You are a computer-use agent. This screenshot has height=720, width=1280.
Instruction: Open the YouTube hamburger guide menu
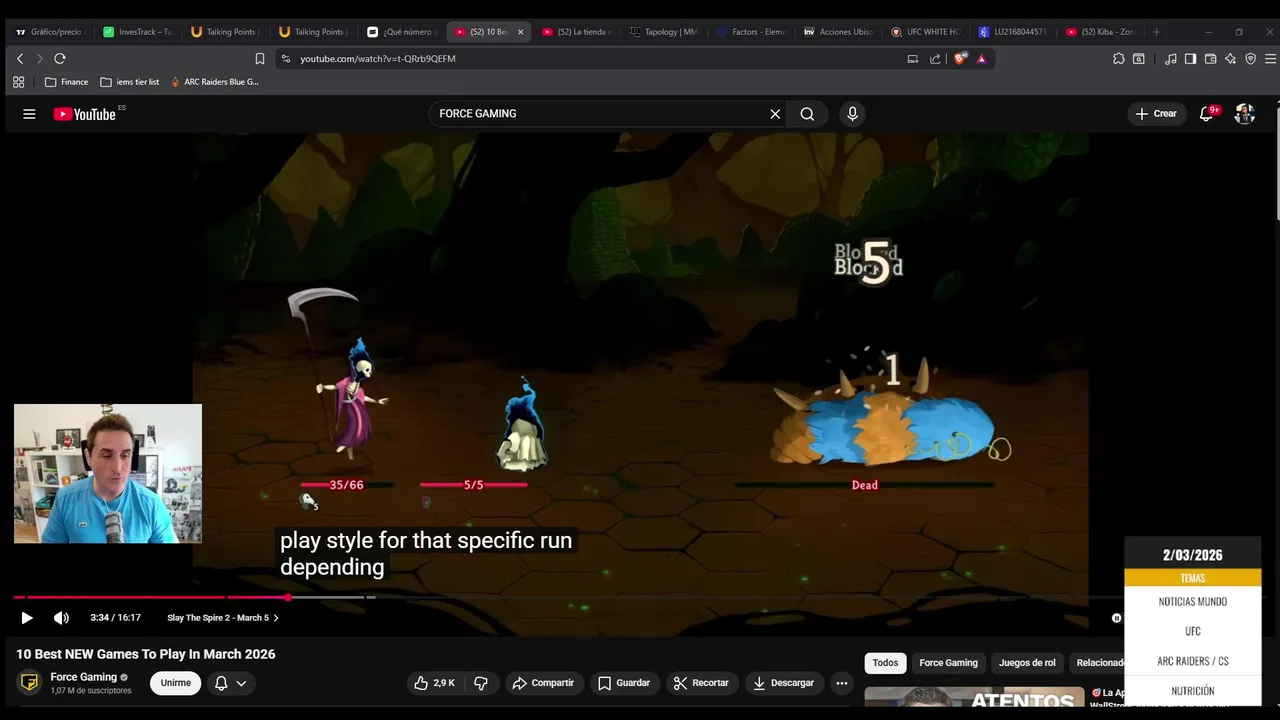tap(29, 114)
